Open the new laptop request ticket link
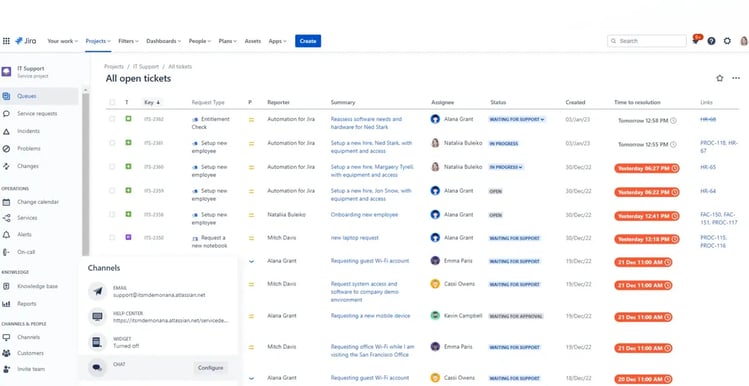 pos(354,238)
